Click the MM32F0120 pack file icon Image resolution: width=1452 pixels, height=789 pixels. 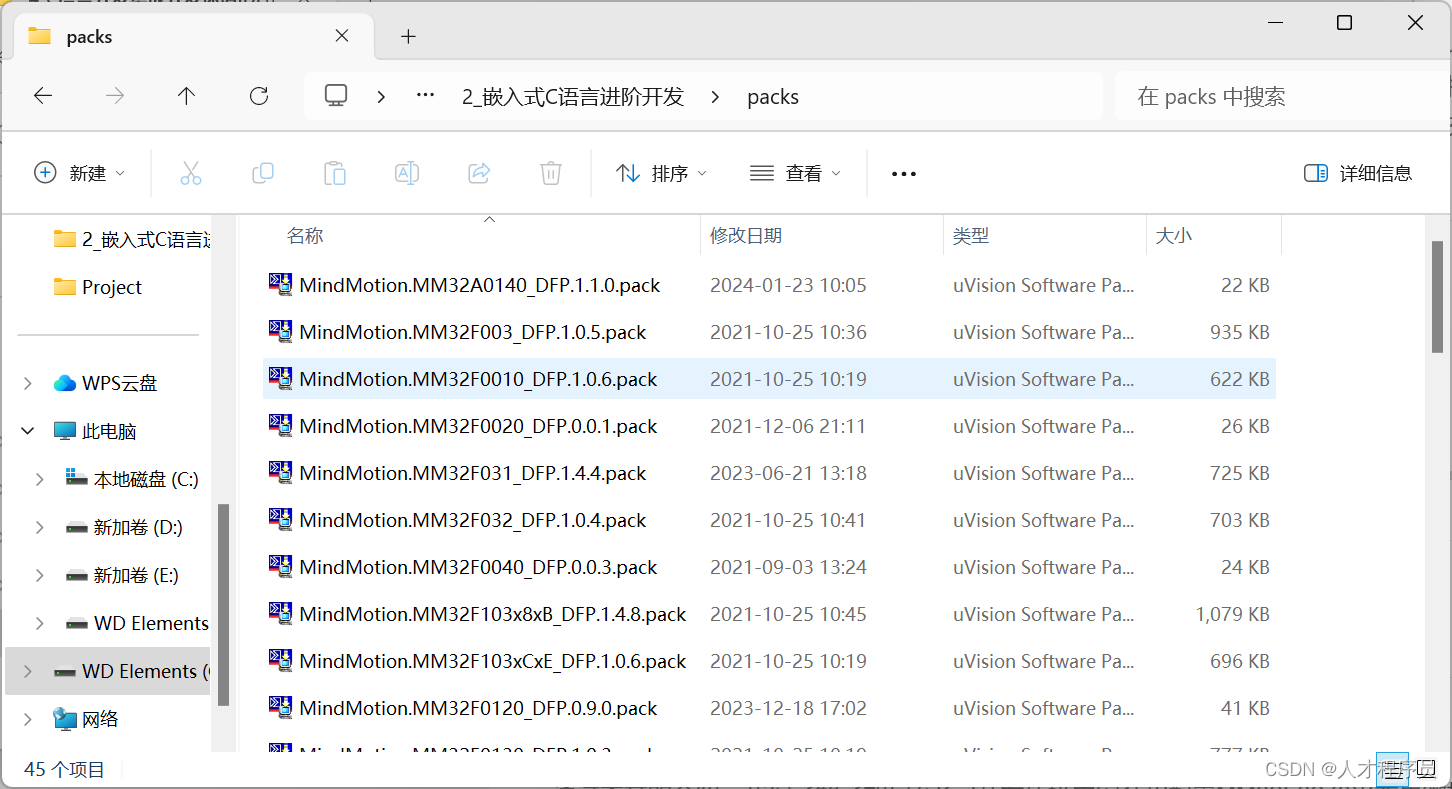[281, 708]
